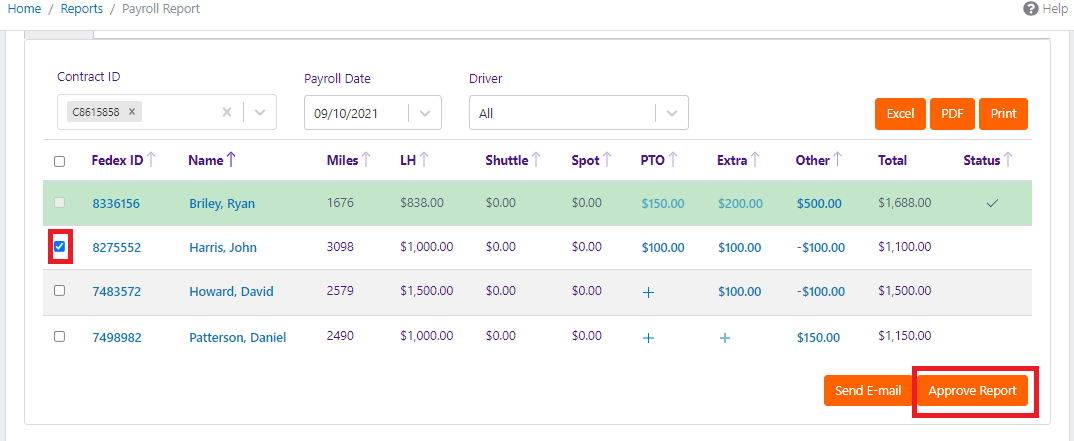Add Extra plus icon for Patterson, Daniel
The image size is (1074, 441).
pyautogui.click(x=725, y=338)
